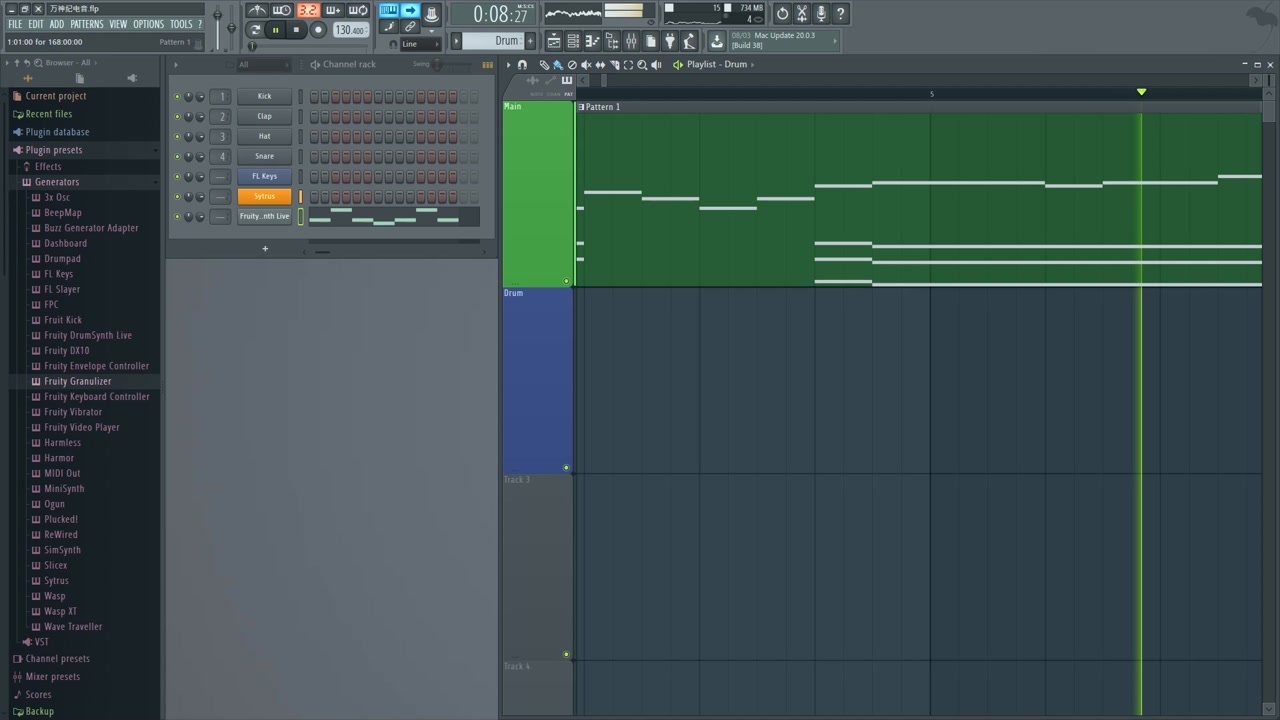Screen dimensions: 1280x720
Task: Open the Plugin picker plug icon
Action: pos(669,41)
